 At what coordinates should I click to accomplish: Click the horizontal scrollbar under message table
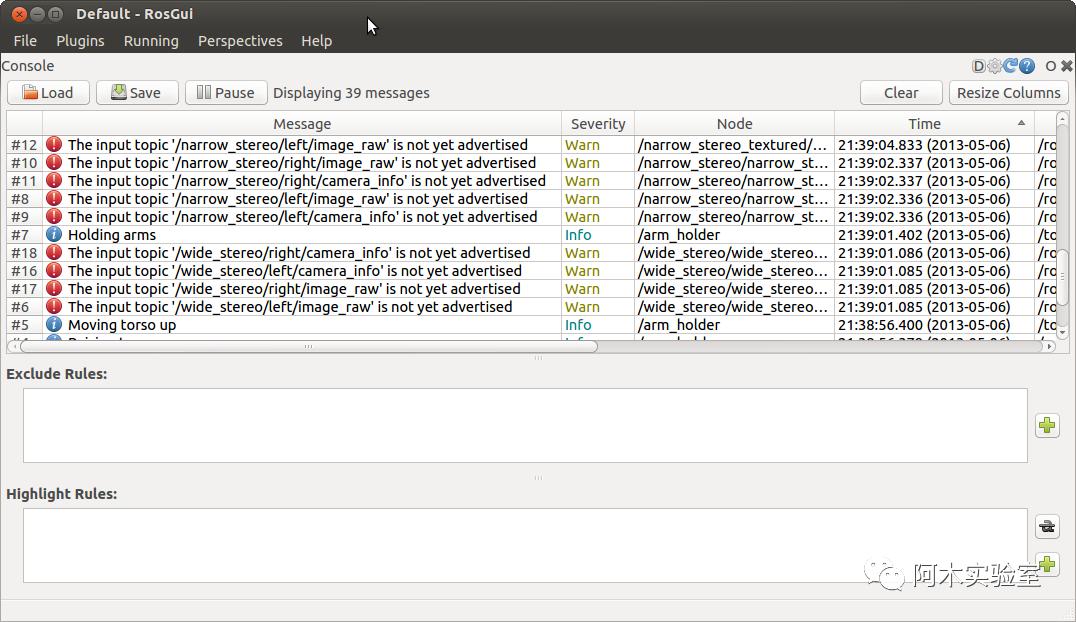coord(308,347)
